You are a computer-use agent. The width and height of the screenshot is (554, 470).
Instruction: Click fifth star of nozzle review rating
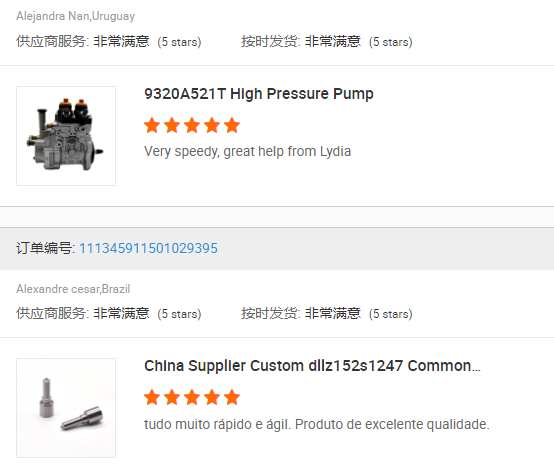(x=232, y=397)
